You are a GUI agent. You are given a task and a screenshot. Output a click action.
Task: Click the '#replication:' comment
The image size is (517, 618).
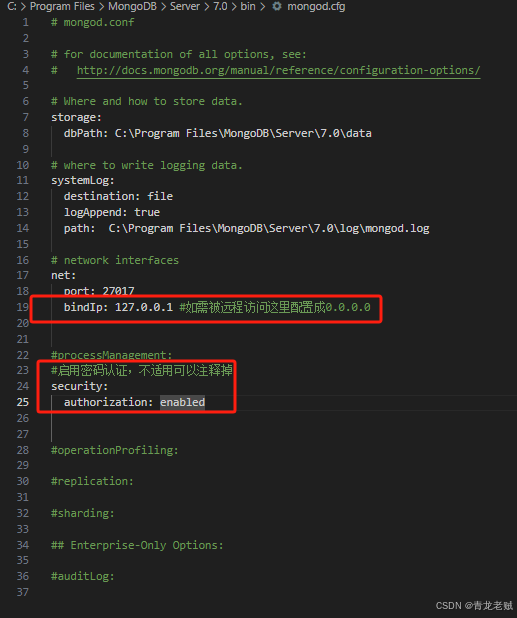click(x=92, y=481)
